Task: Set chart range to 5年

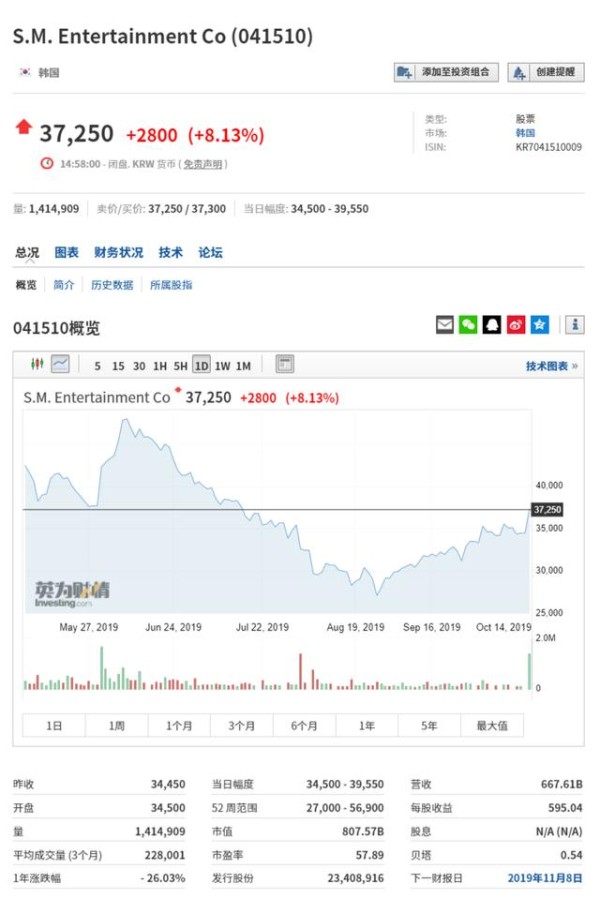Action: pyautogui.click(x=429, y=726)
